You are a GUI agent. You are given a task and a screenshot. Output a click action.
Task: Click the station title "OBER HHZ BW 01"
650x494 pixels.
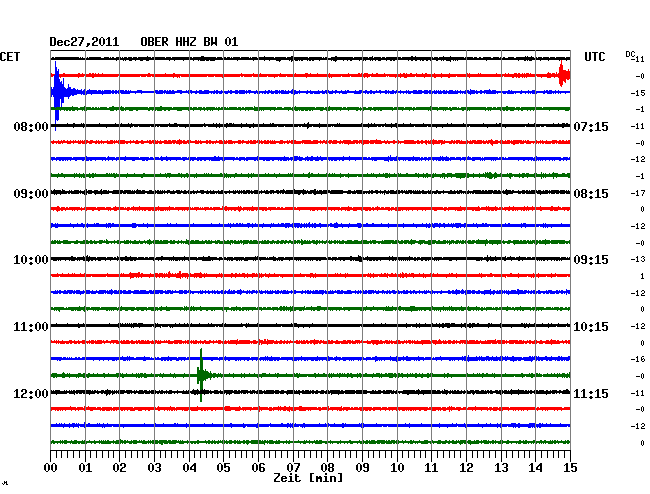(x=189, y=42)
